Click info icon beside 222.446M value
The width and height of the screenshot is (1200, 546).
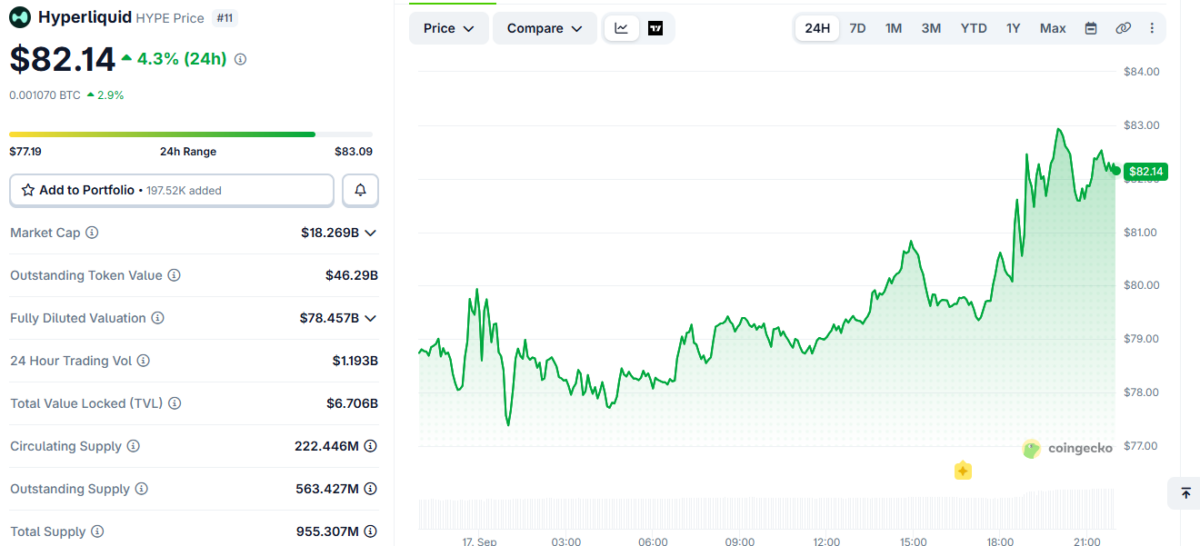tap(371, 446)
